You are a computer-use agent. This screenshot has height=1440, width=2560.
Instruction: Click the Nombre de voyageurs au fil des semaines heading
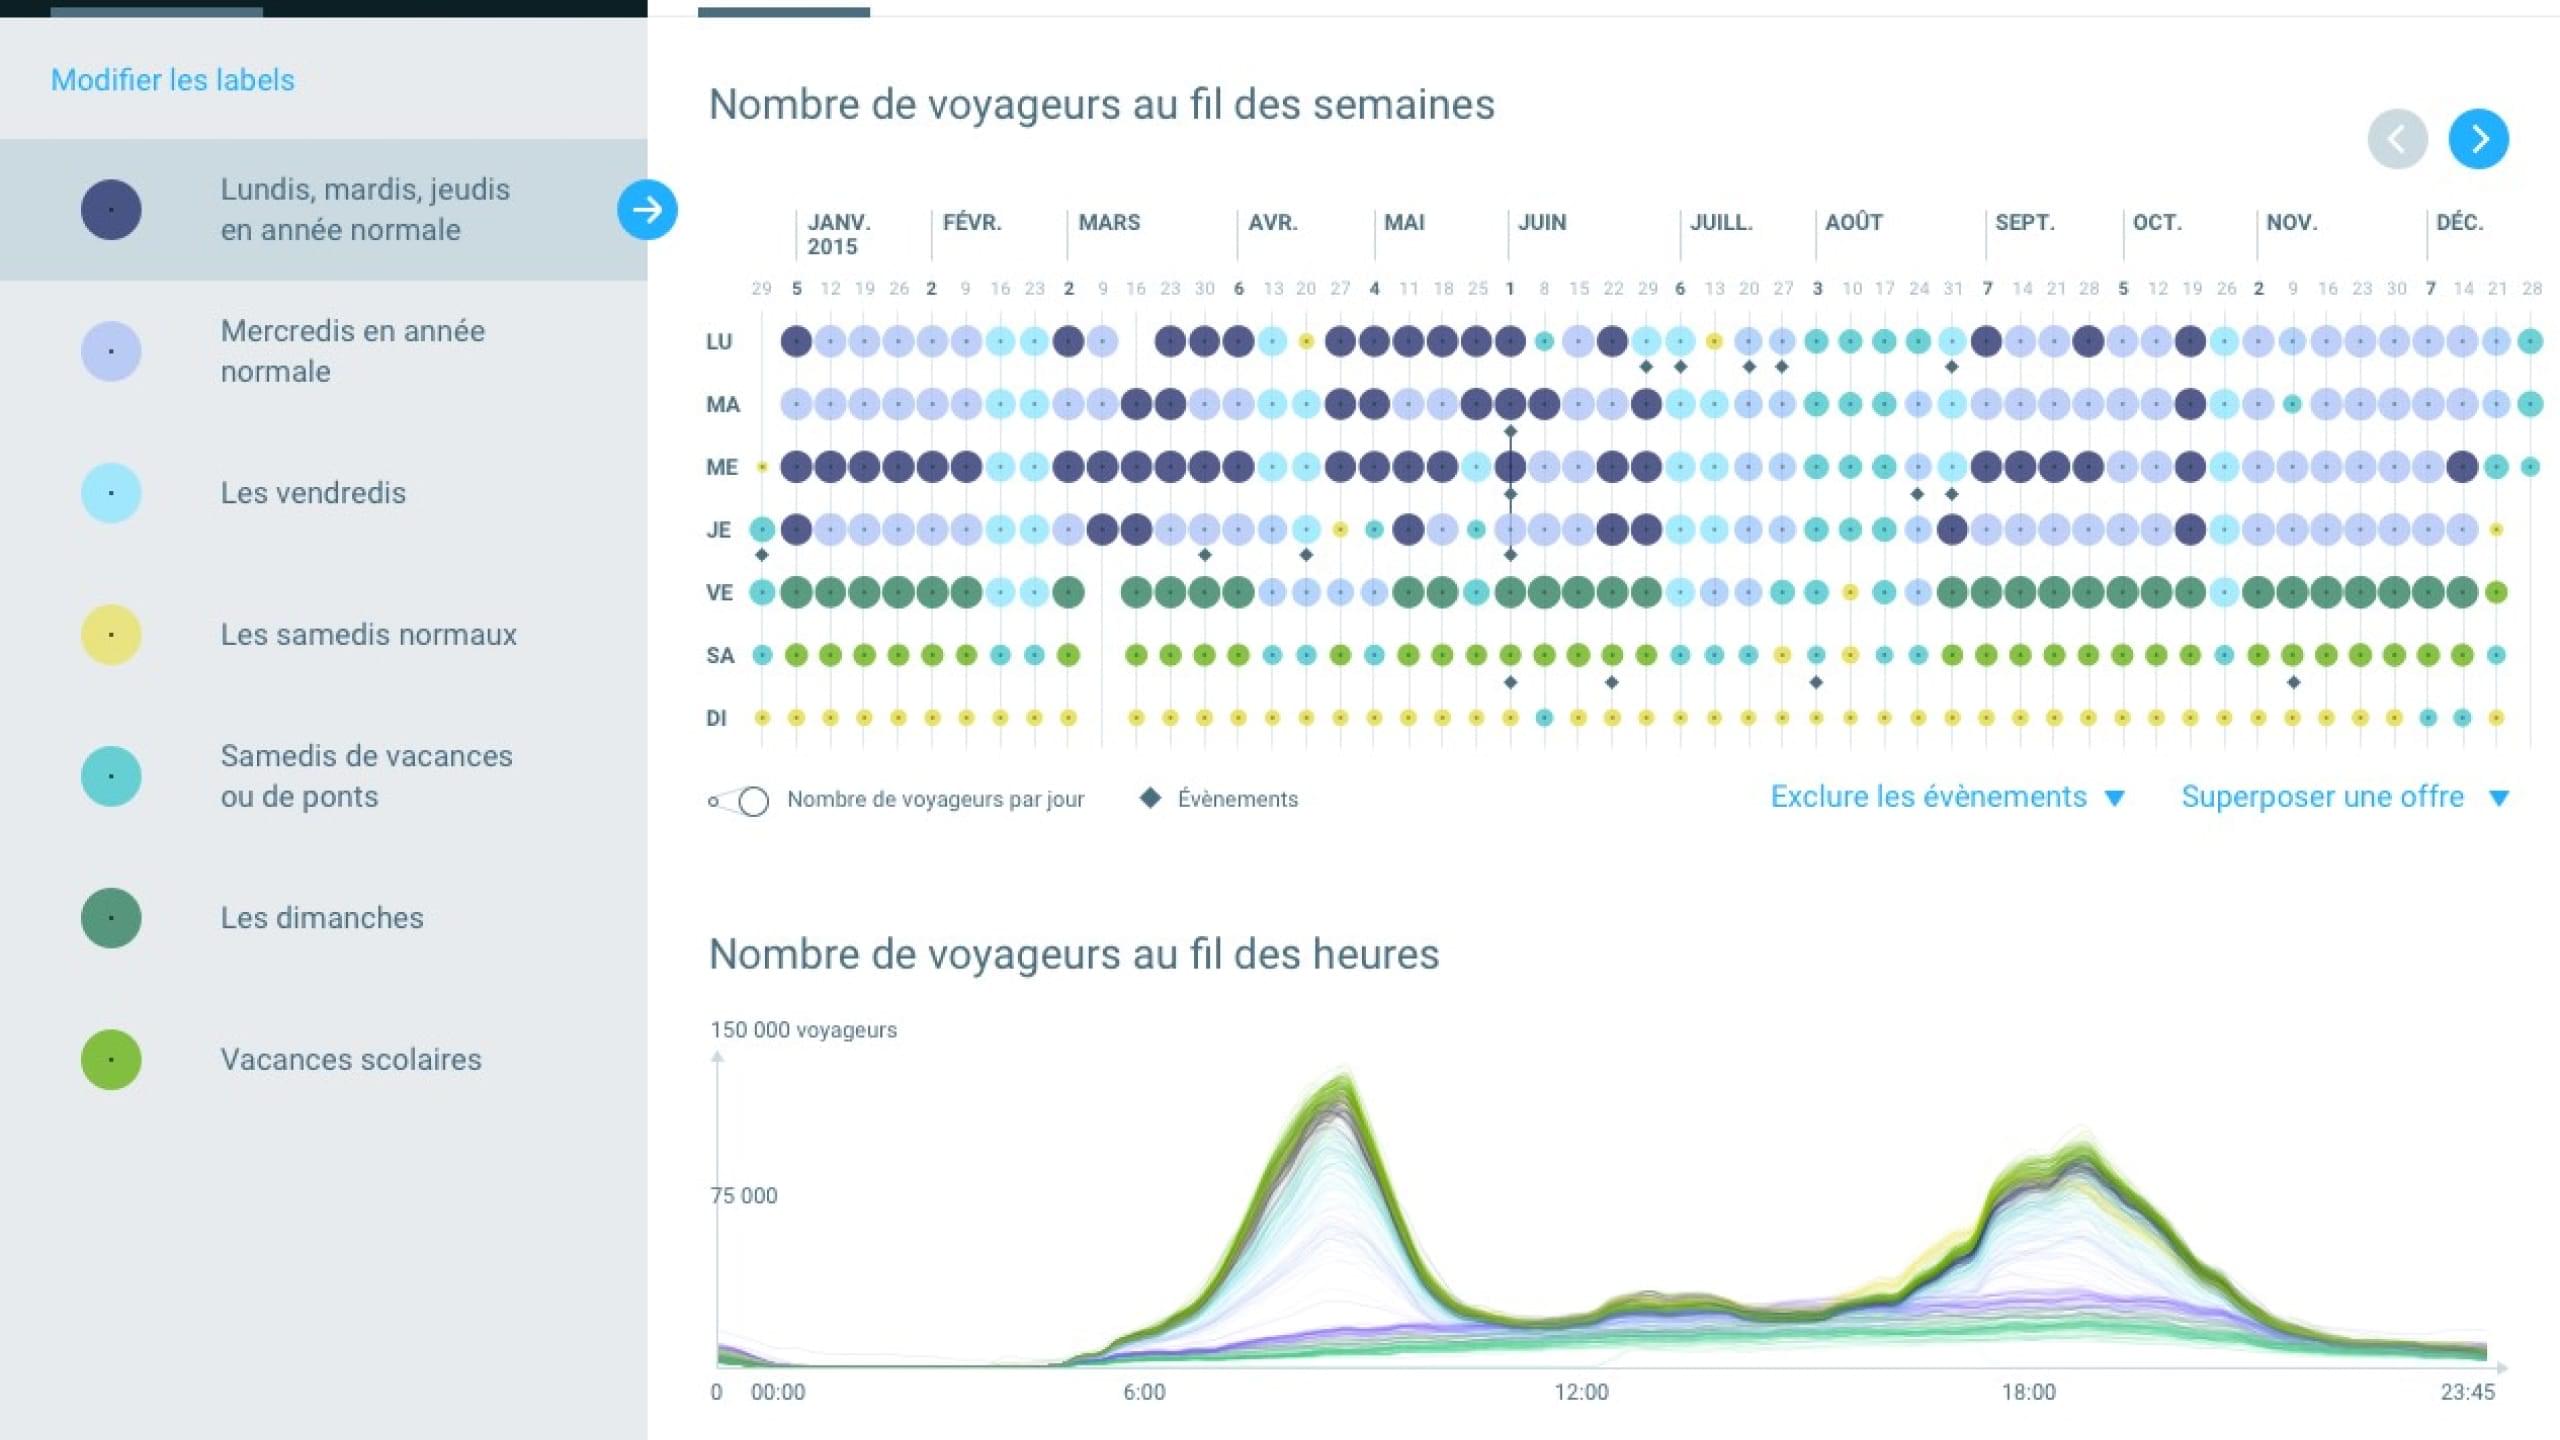click(x=1101, y=104)
